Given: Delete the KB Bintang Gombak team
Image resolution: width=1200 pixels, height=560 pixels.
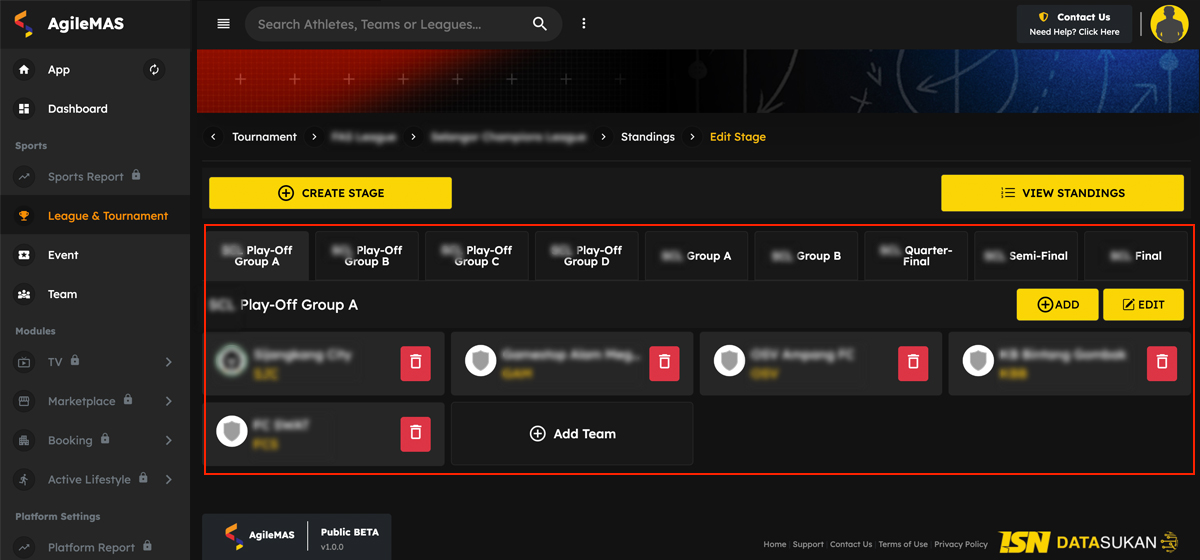Looking at the screenshot, I should [1161, 362].
